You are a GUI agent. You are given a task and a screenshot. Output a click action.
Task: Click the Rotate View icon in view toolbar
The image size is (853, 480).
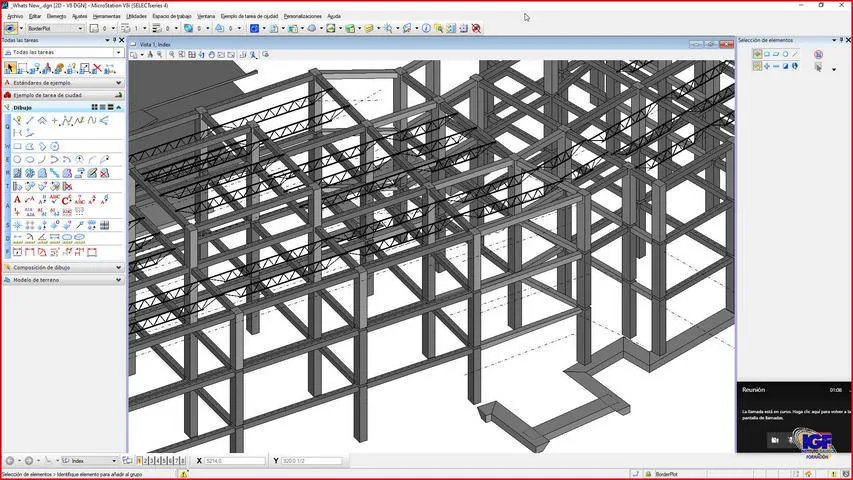tap(202, 54)
